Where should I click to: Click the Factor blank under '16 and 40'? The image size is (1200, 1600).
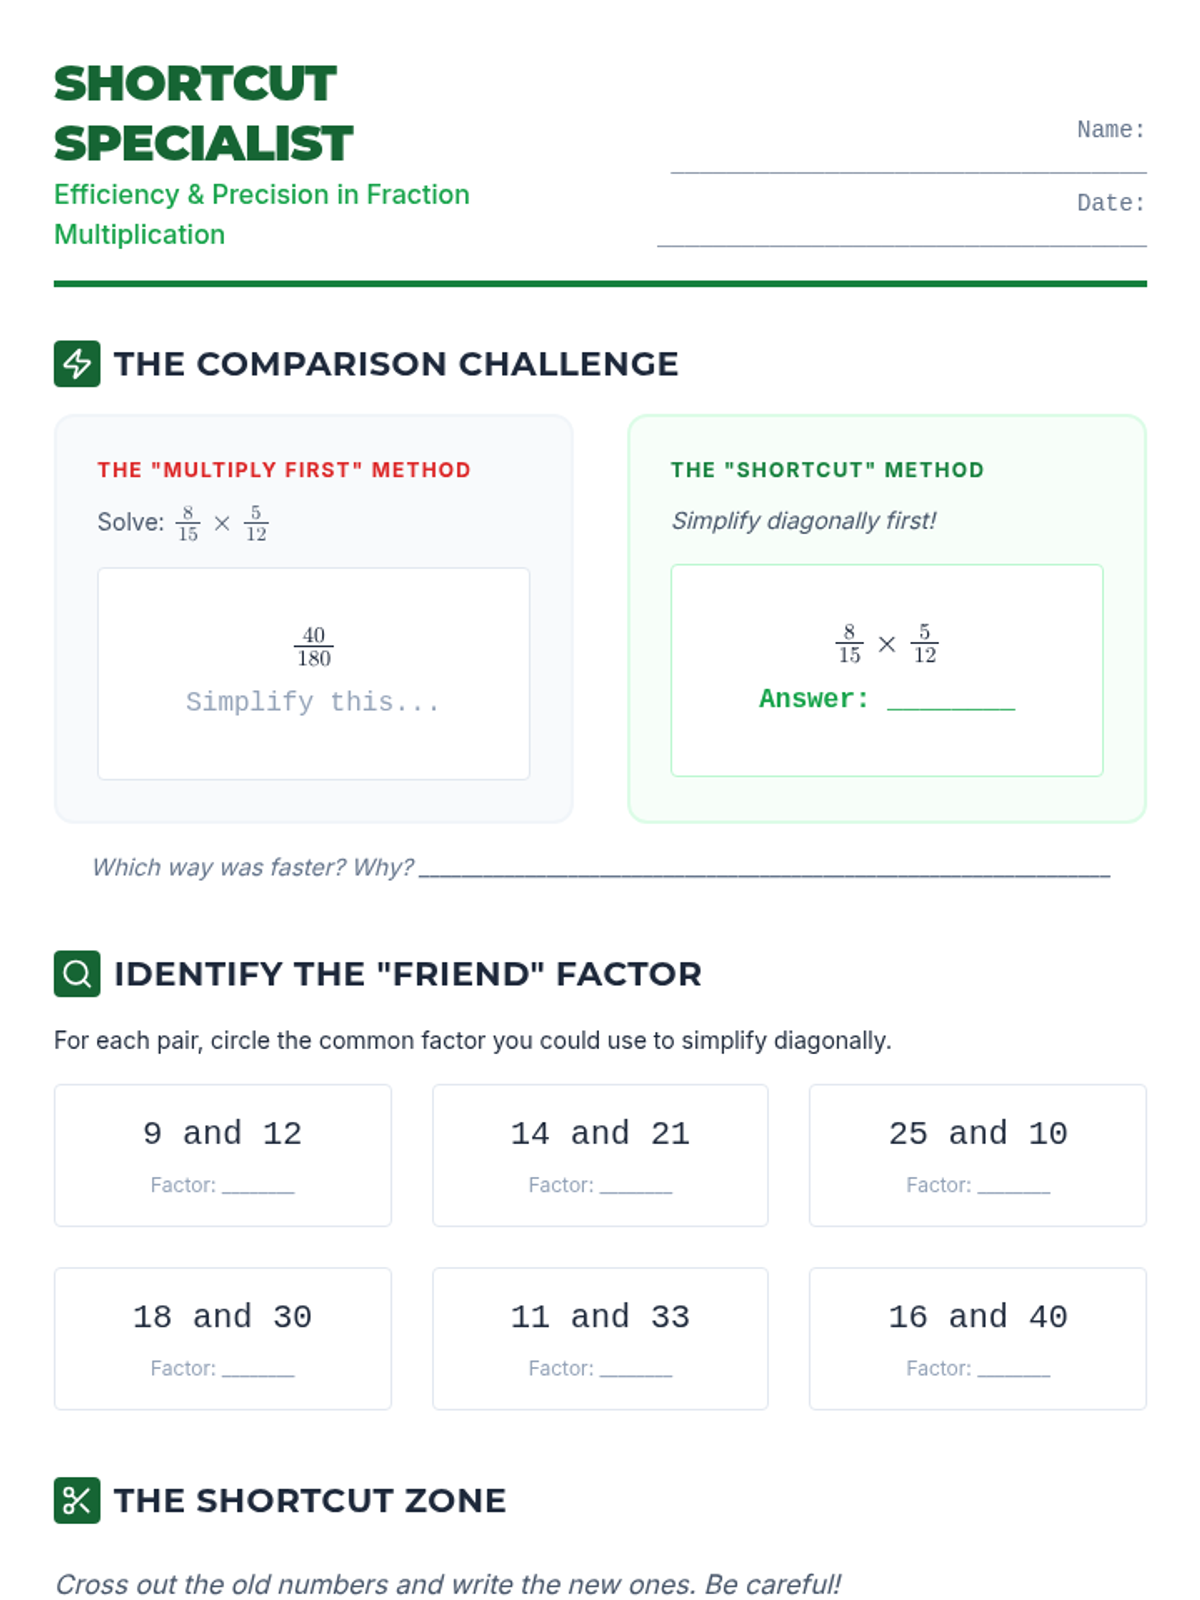tap(1014, 1371)
